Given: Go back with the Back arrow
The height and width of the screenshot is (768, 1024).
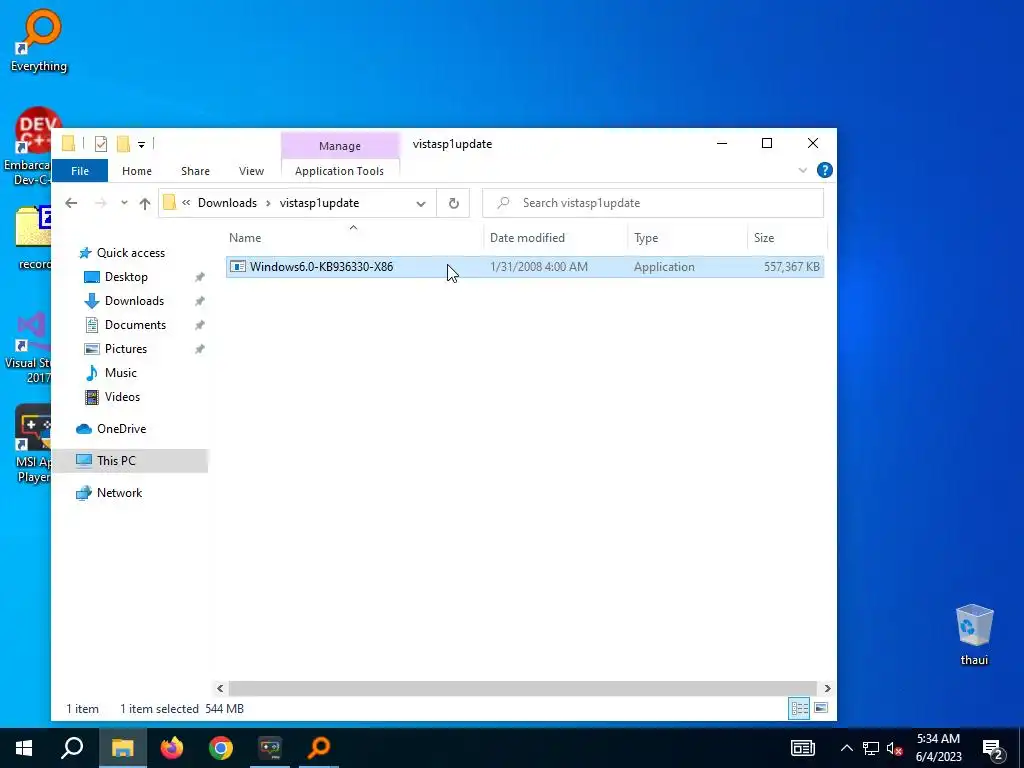Looking at the screenshot, I should pos(71,203).
